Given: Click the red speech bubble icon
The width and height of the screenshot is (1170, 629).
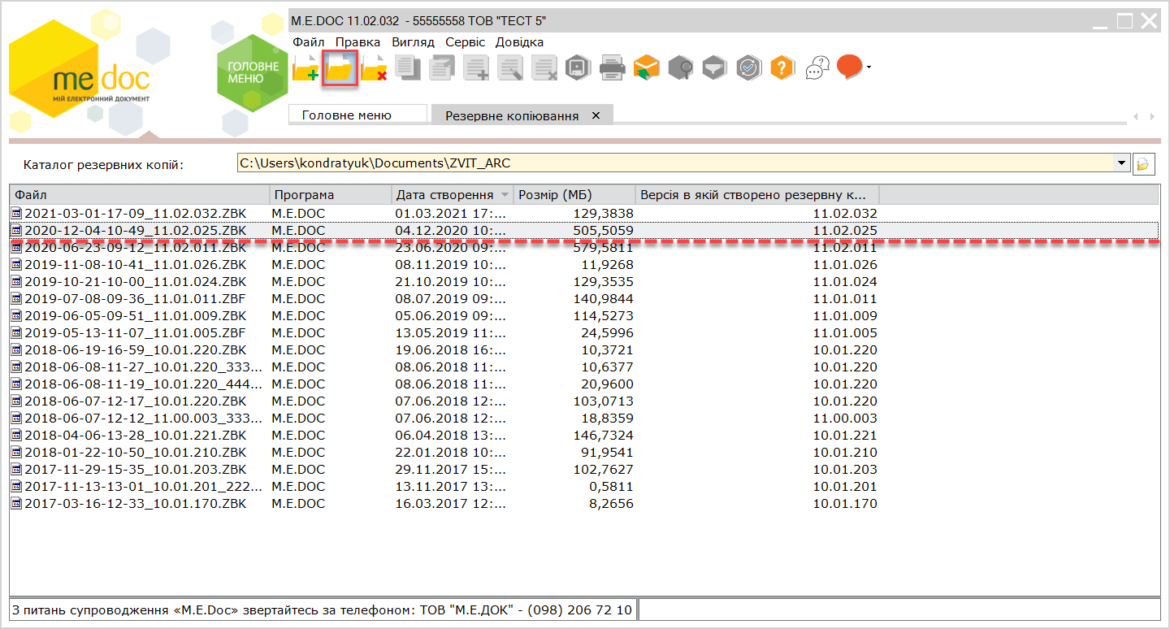Looking at the screenshot, I should point(849,67).
